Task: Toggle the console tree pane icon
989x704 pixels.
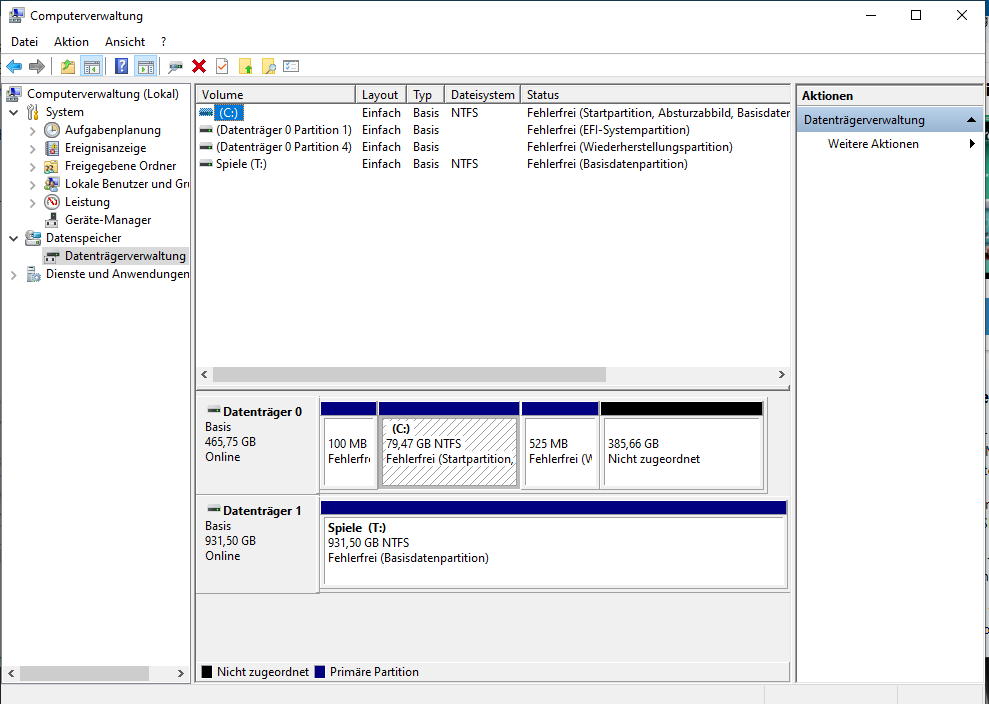Action: click(x=92, y=66)
